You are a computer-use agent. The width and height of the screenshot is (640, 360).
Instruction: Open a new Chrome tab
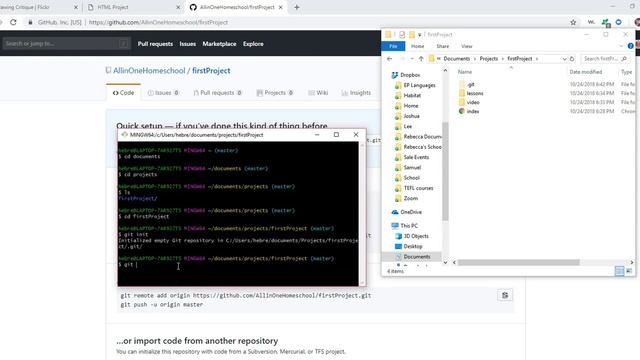297,7
